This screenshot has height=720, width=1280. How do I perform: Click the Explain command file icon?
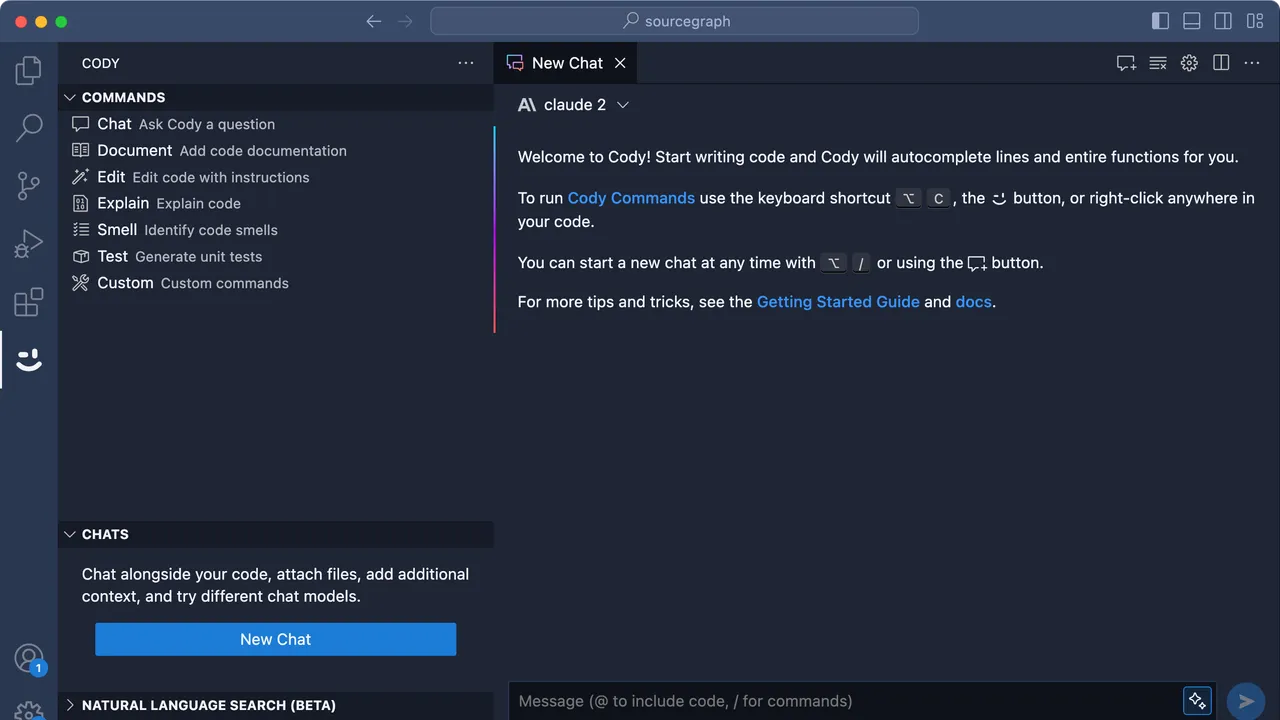(x=81, y=203)
